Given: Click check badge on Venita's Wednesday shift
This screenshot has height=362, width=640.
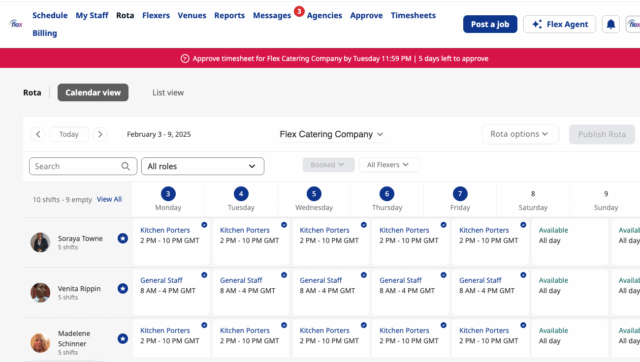Looking at the screenshot, I should point(364,275).
